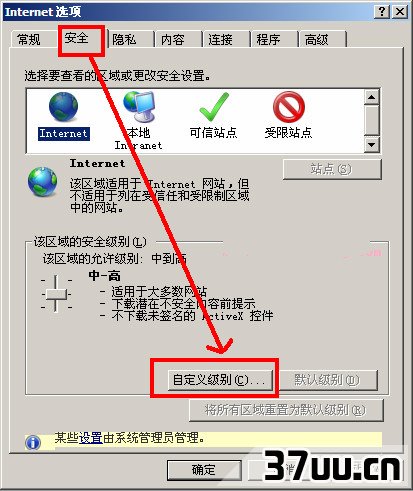Viewport: 413px width, 491px height.
Task: Click the zone list scroll up arrow
Action: click(371, 97)
